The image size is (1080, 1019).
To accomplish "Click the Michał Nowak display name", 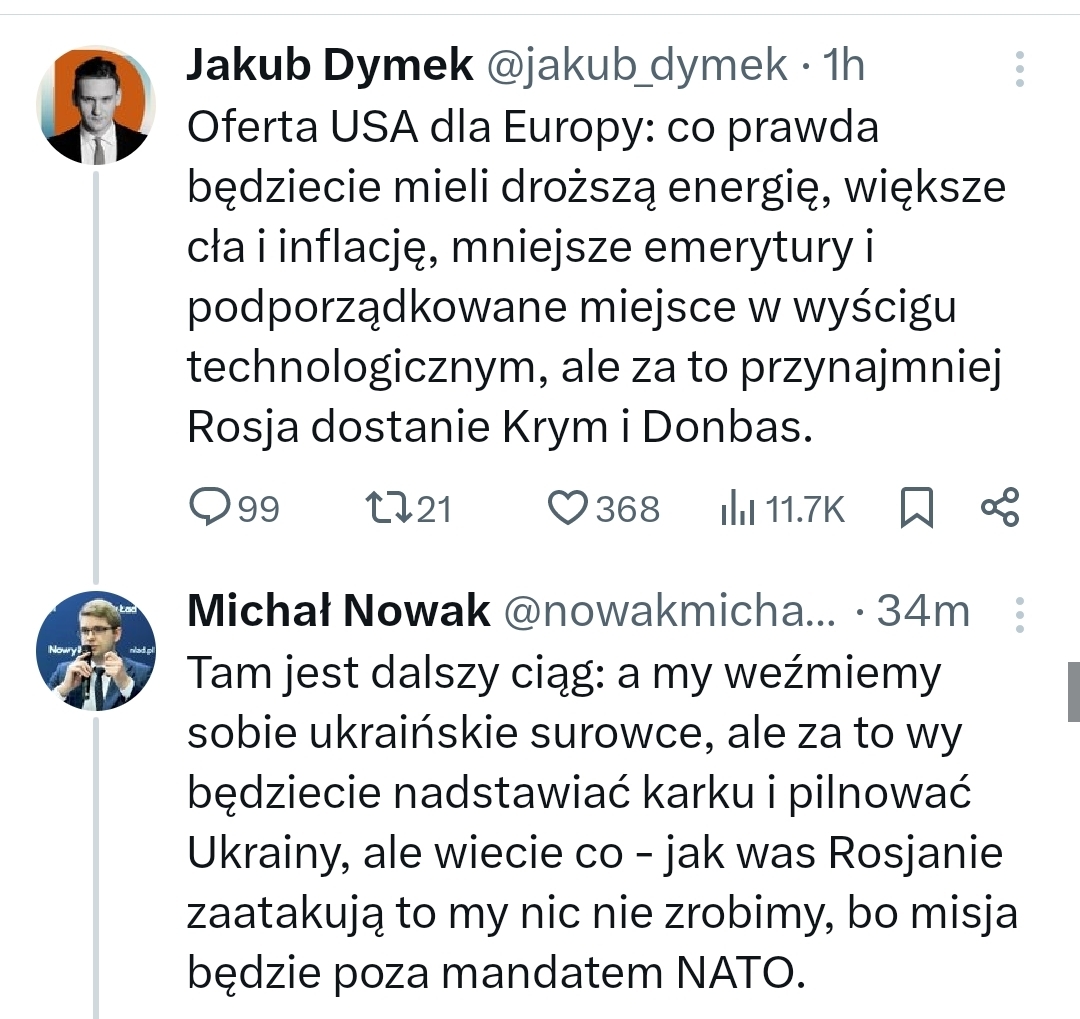I will click(x=339, y=611).
